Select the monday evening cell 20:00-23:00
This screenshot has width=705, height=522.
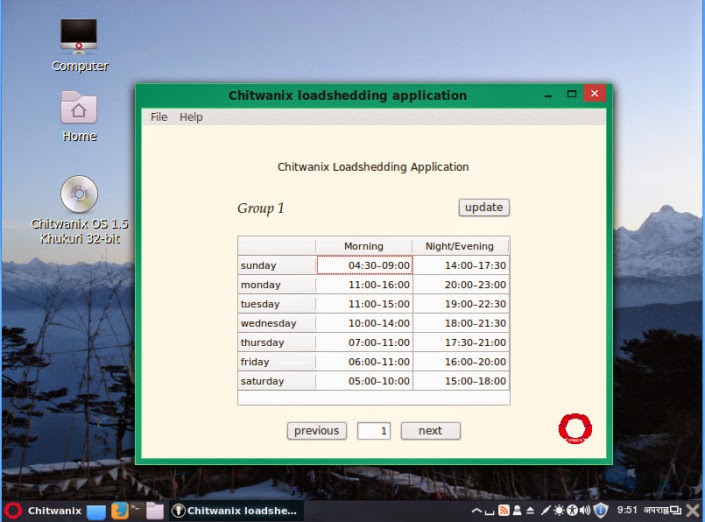[461, 285]
